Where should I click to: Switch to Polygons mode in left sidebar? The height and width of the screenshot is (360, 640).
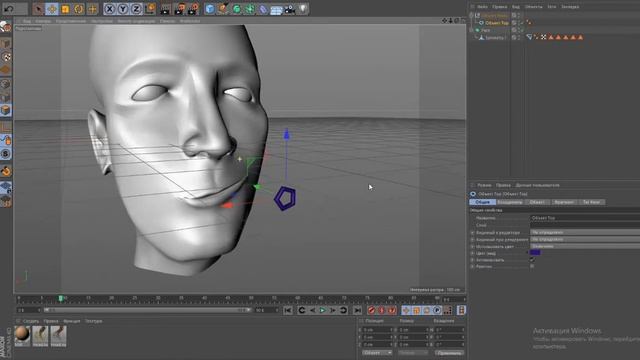tap(5, 110)
